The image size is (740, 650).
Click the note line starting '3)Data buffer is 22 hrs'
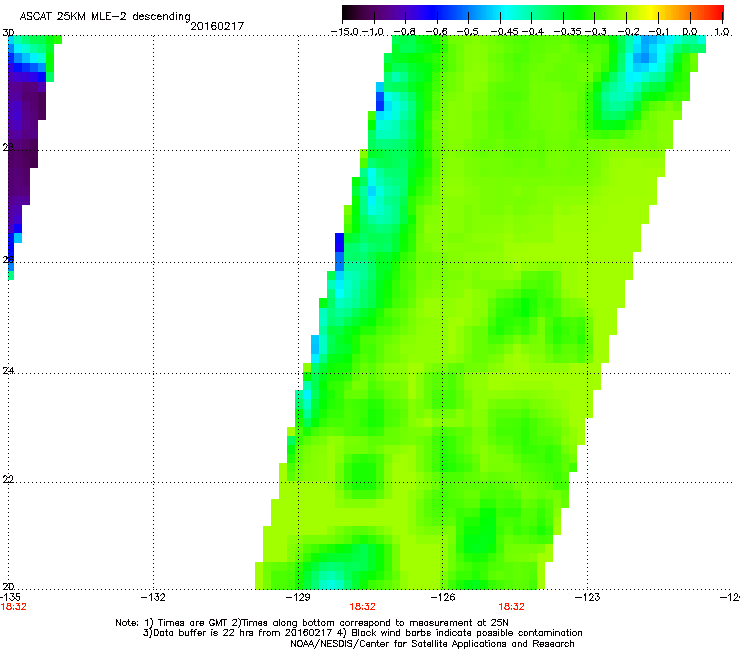[x=362, y=633]
